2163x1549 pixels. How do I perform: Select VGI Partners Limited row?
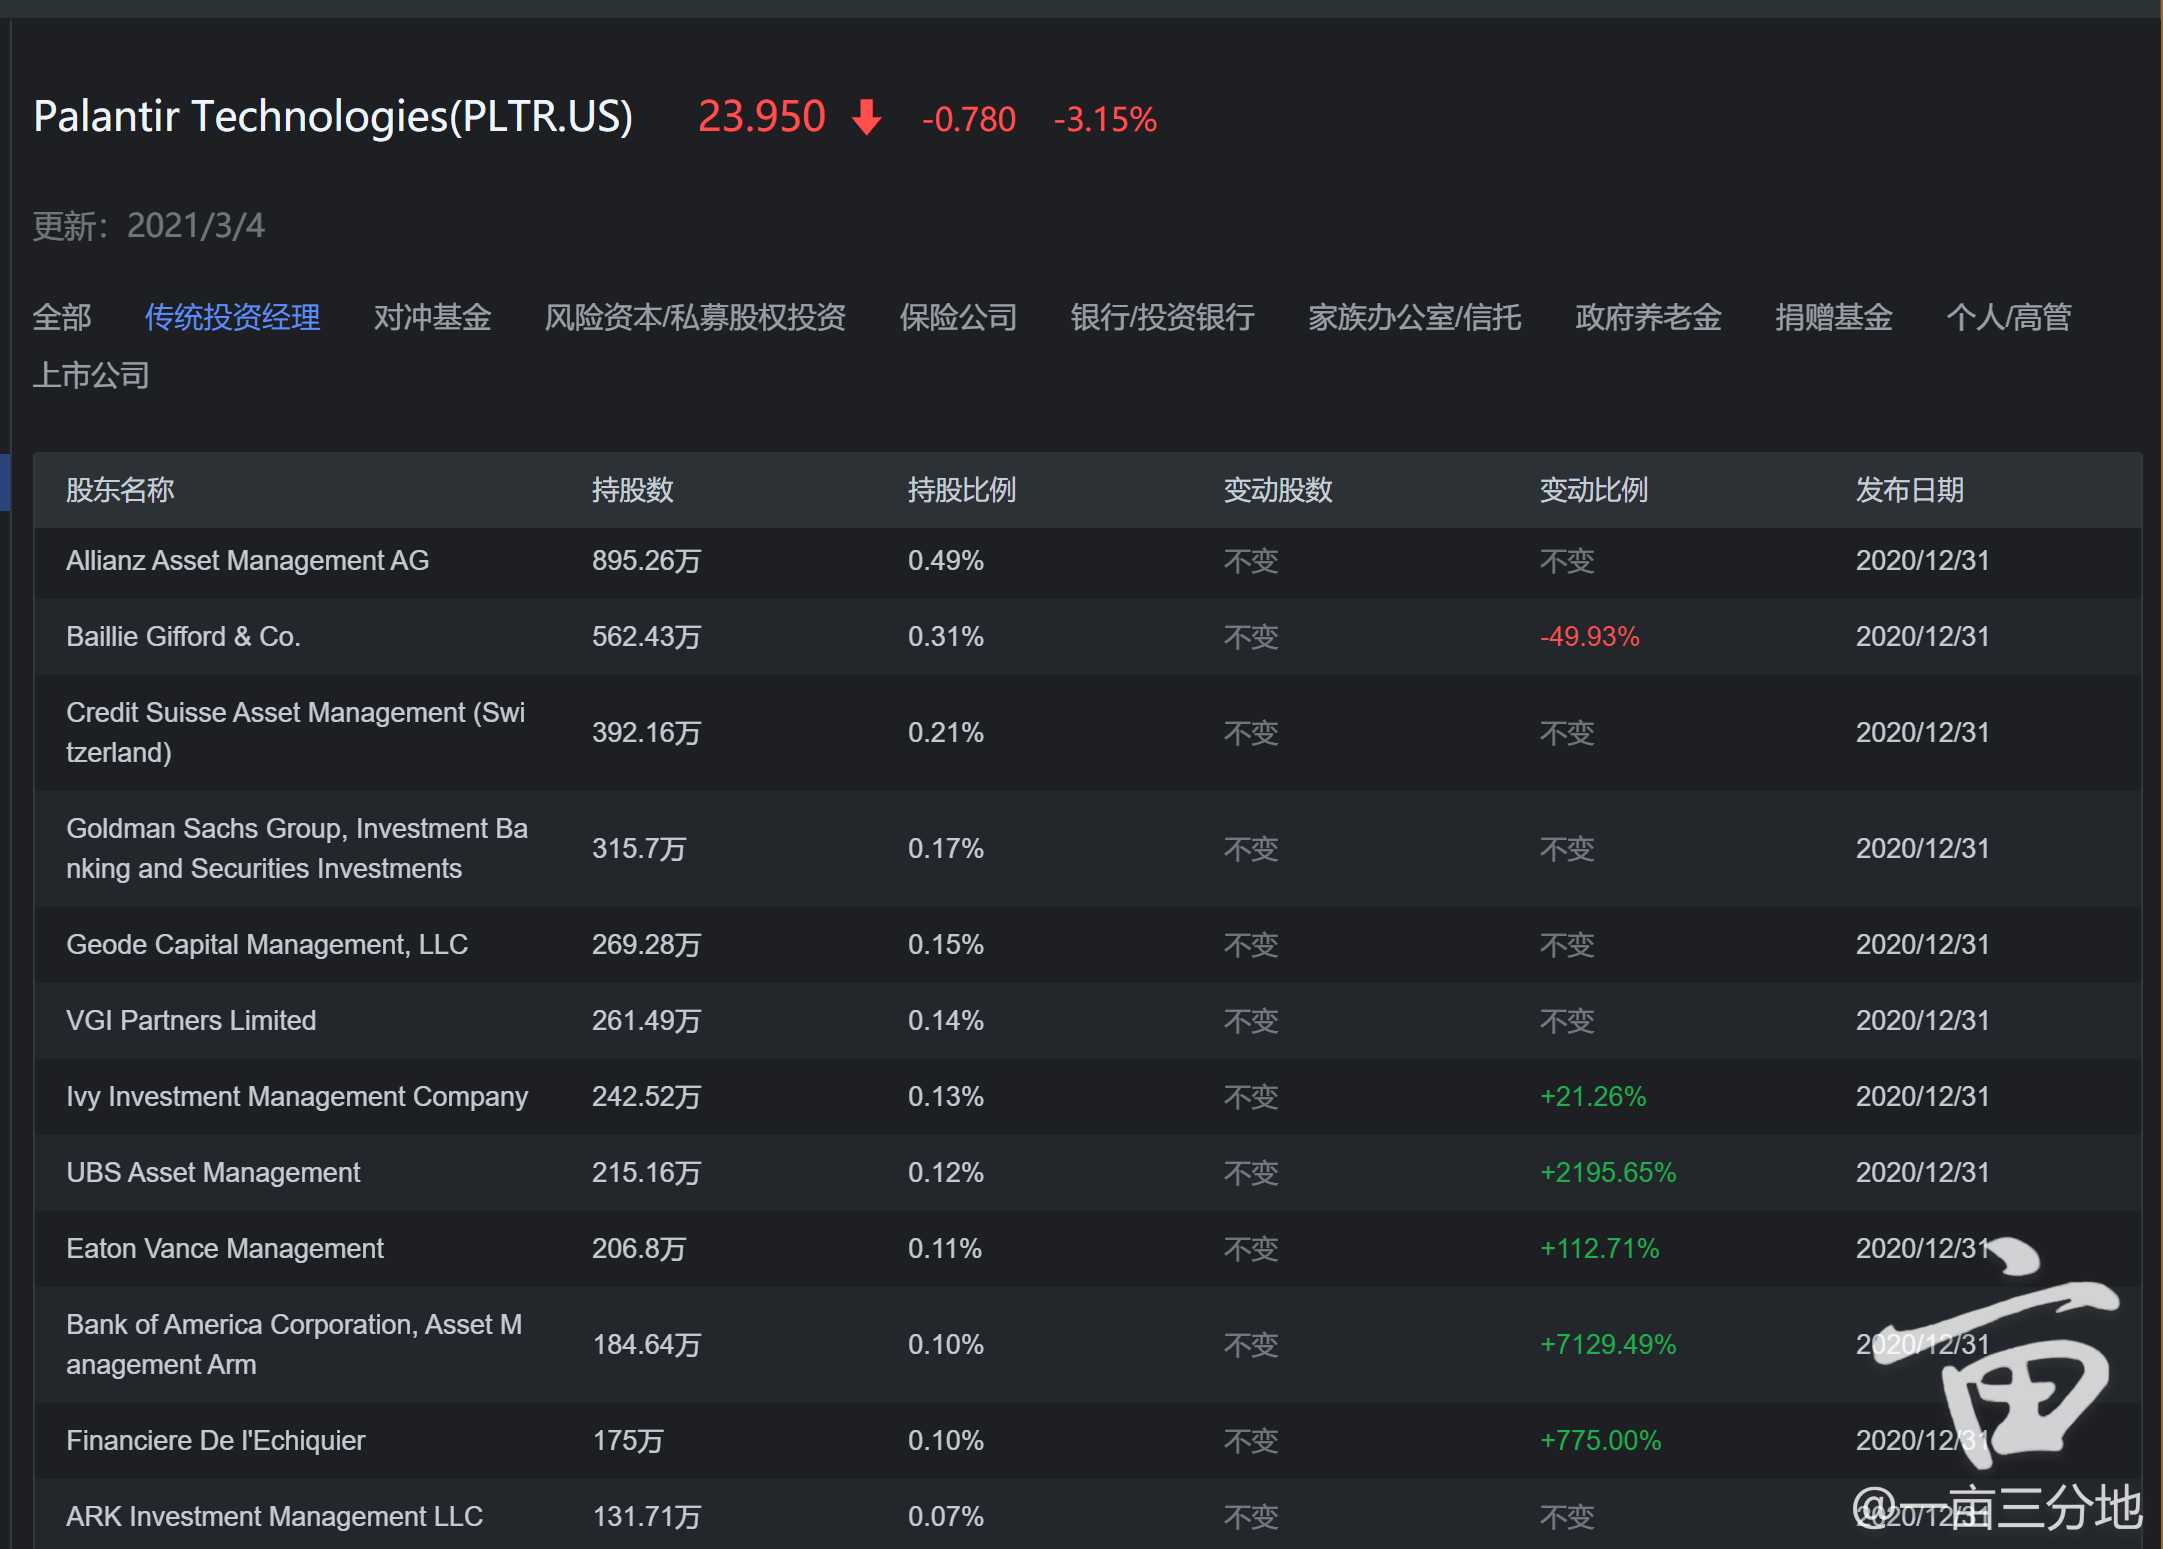pyautogui.click(x=1088, y=1021)
